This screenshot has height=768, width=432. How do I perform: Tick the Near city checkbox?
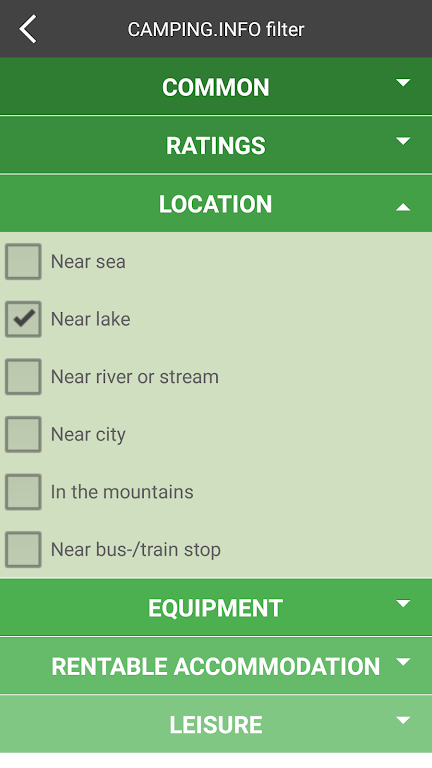point(23,434)
